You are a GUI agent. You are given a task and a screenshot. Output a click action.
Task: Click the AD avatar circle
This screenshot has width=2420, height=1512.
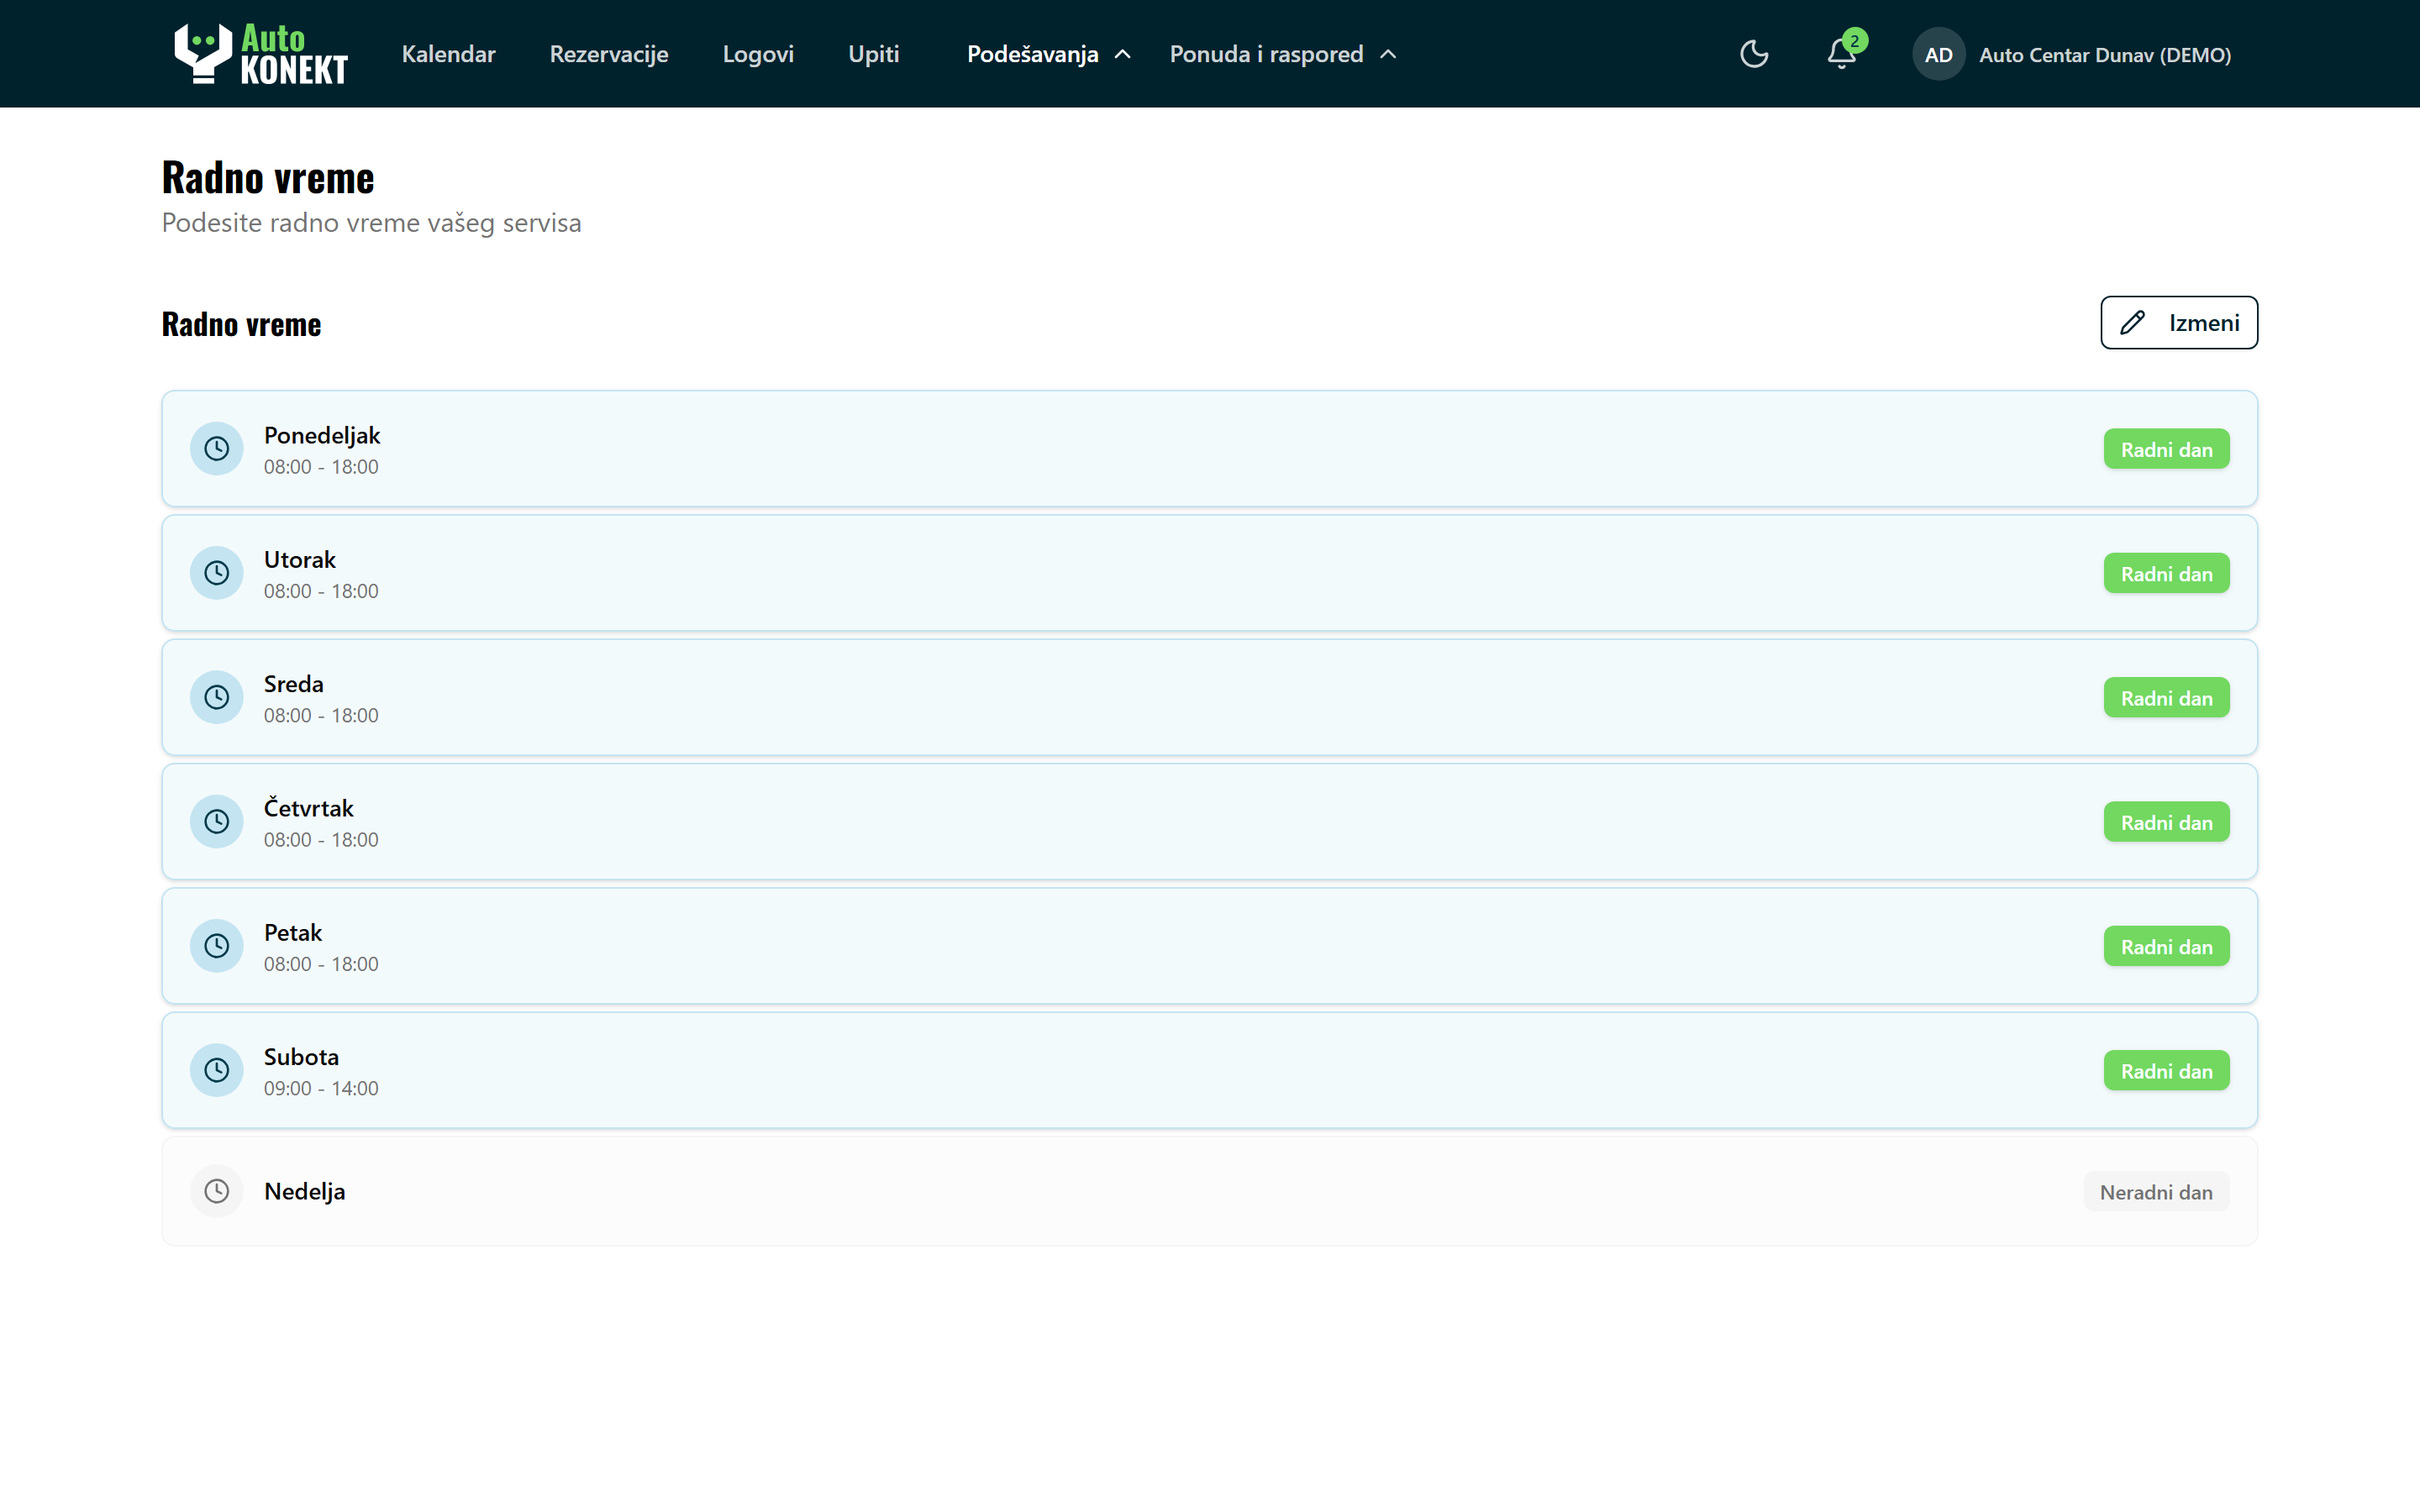coord(1938,54)
